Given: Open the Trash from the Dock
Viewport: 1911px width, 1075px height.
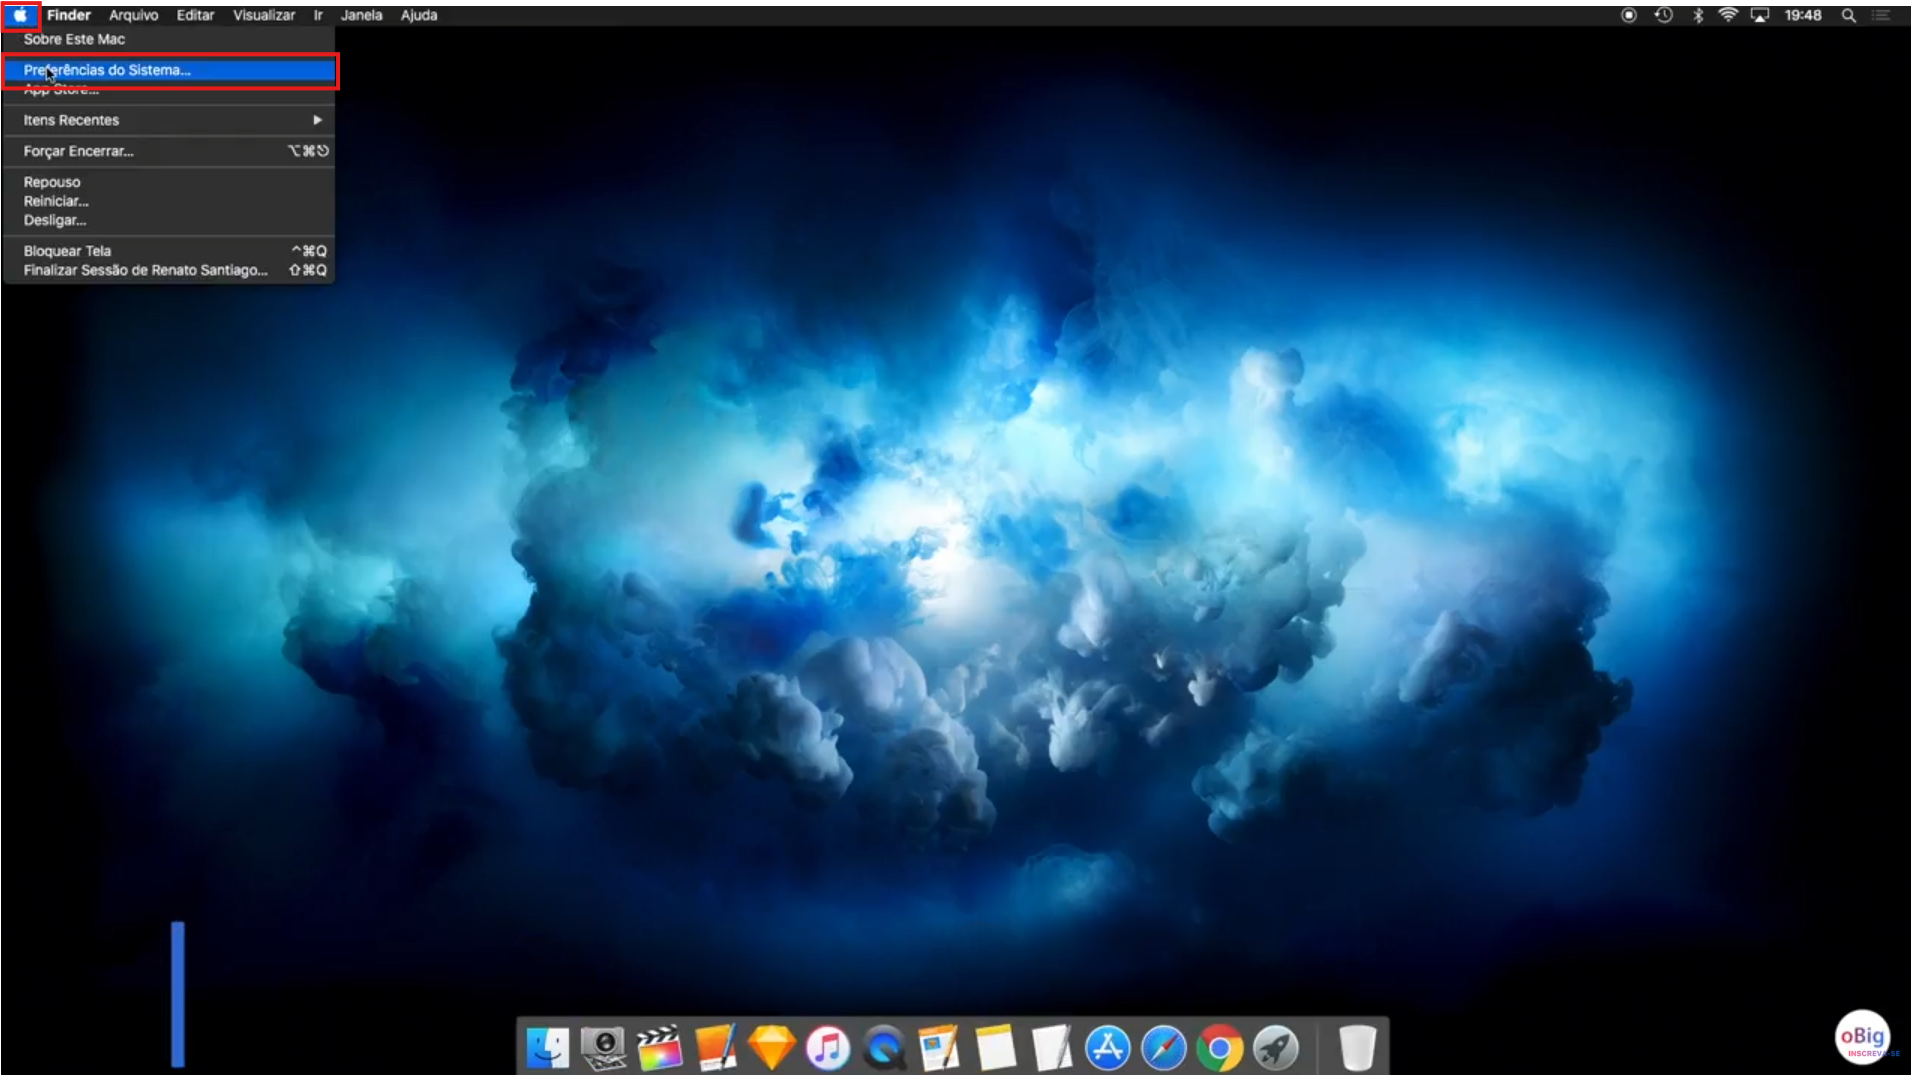Looking at the screenshot, I should (1358, 1047).
